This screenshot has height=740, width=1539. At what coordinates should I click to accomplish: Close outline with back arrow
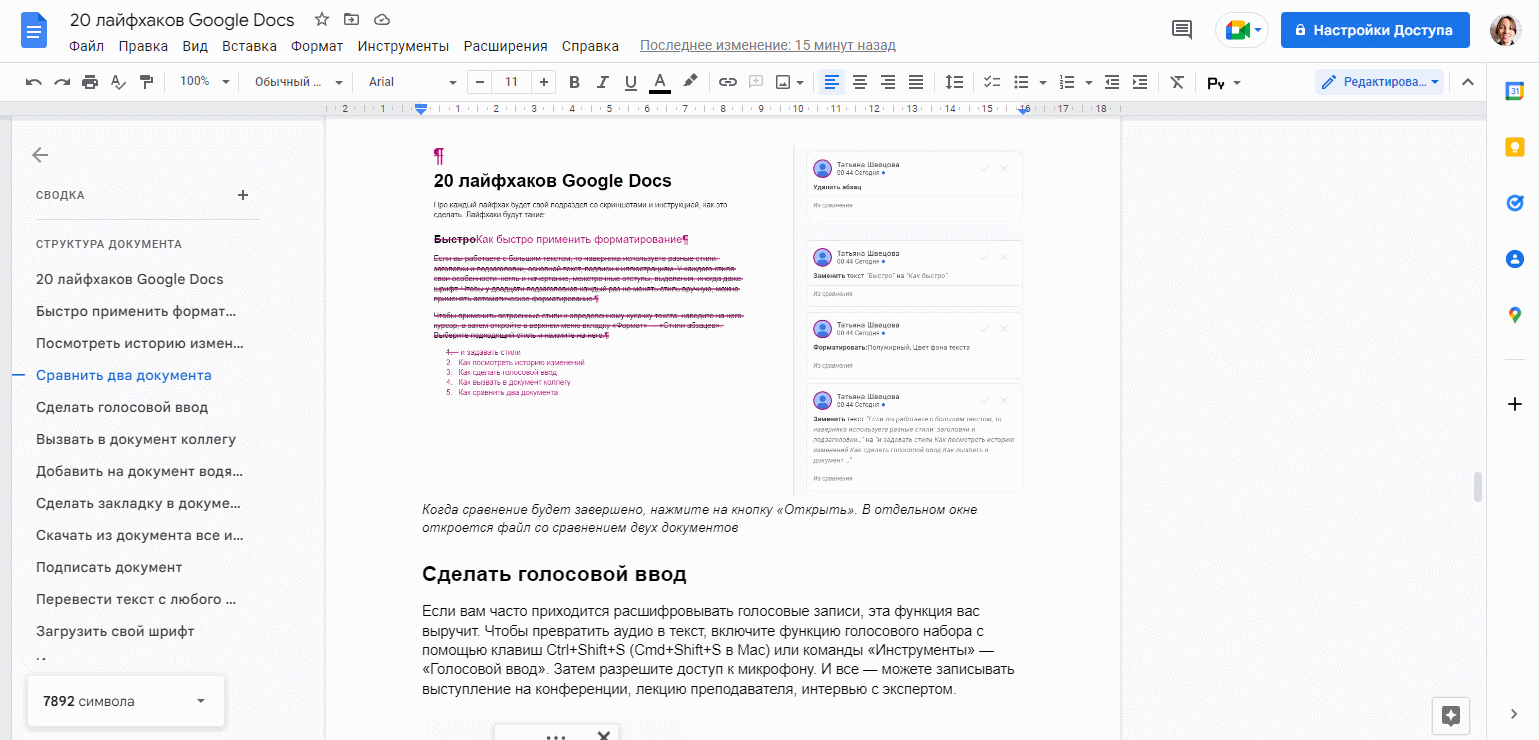click(x=40, y=155)
